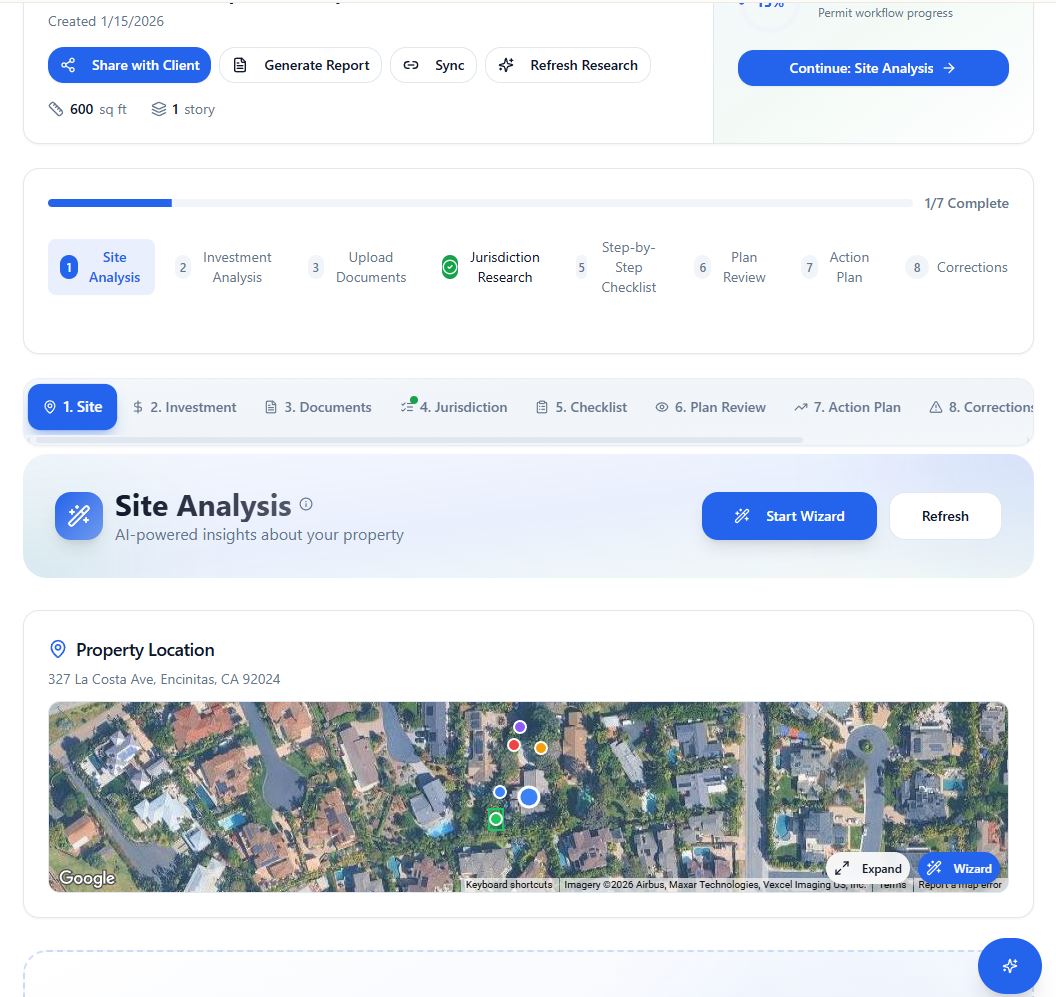
Task: Open the floating AI sparkle assistant button
Action: point(1010,965)
